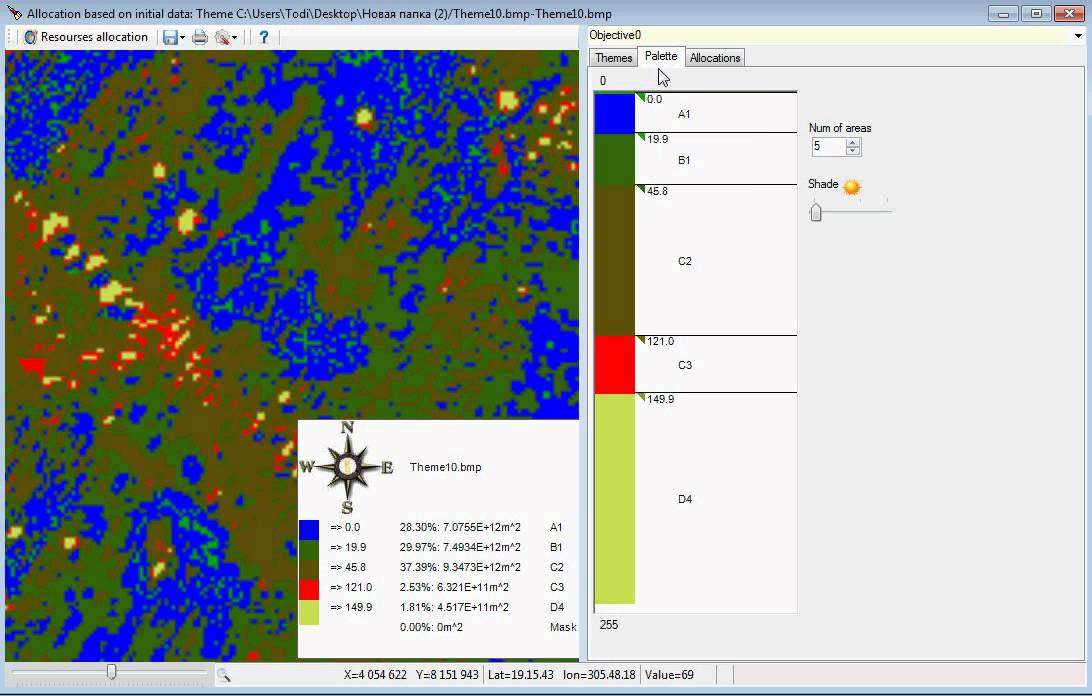Click the save floppy disk icon
The height and width of the screenshot is (696, 1092).
pos(170,38)
